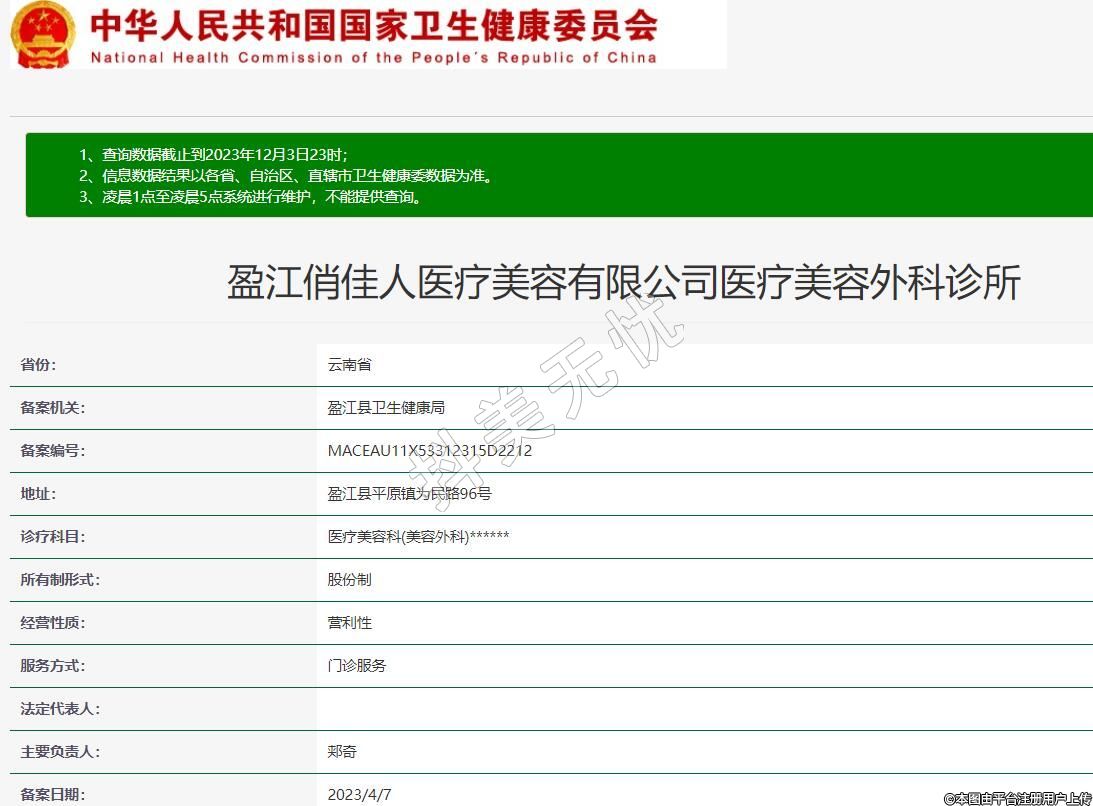The image size is (1093, 806).
Task: Click the empty 法定代表人 value cell
Action: (x=700, y=709)
